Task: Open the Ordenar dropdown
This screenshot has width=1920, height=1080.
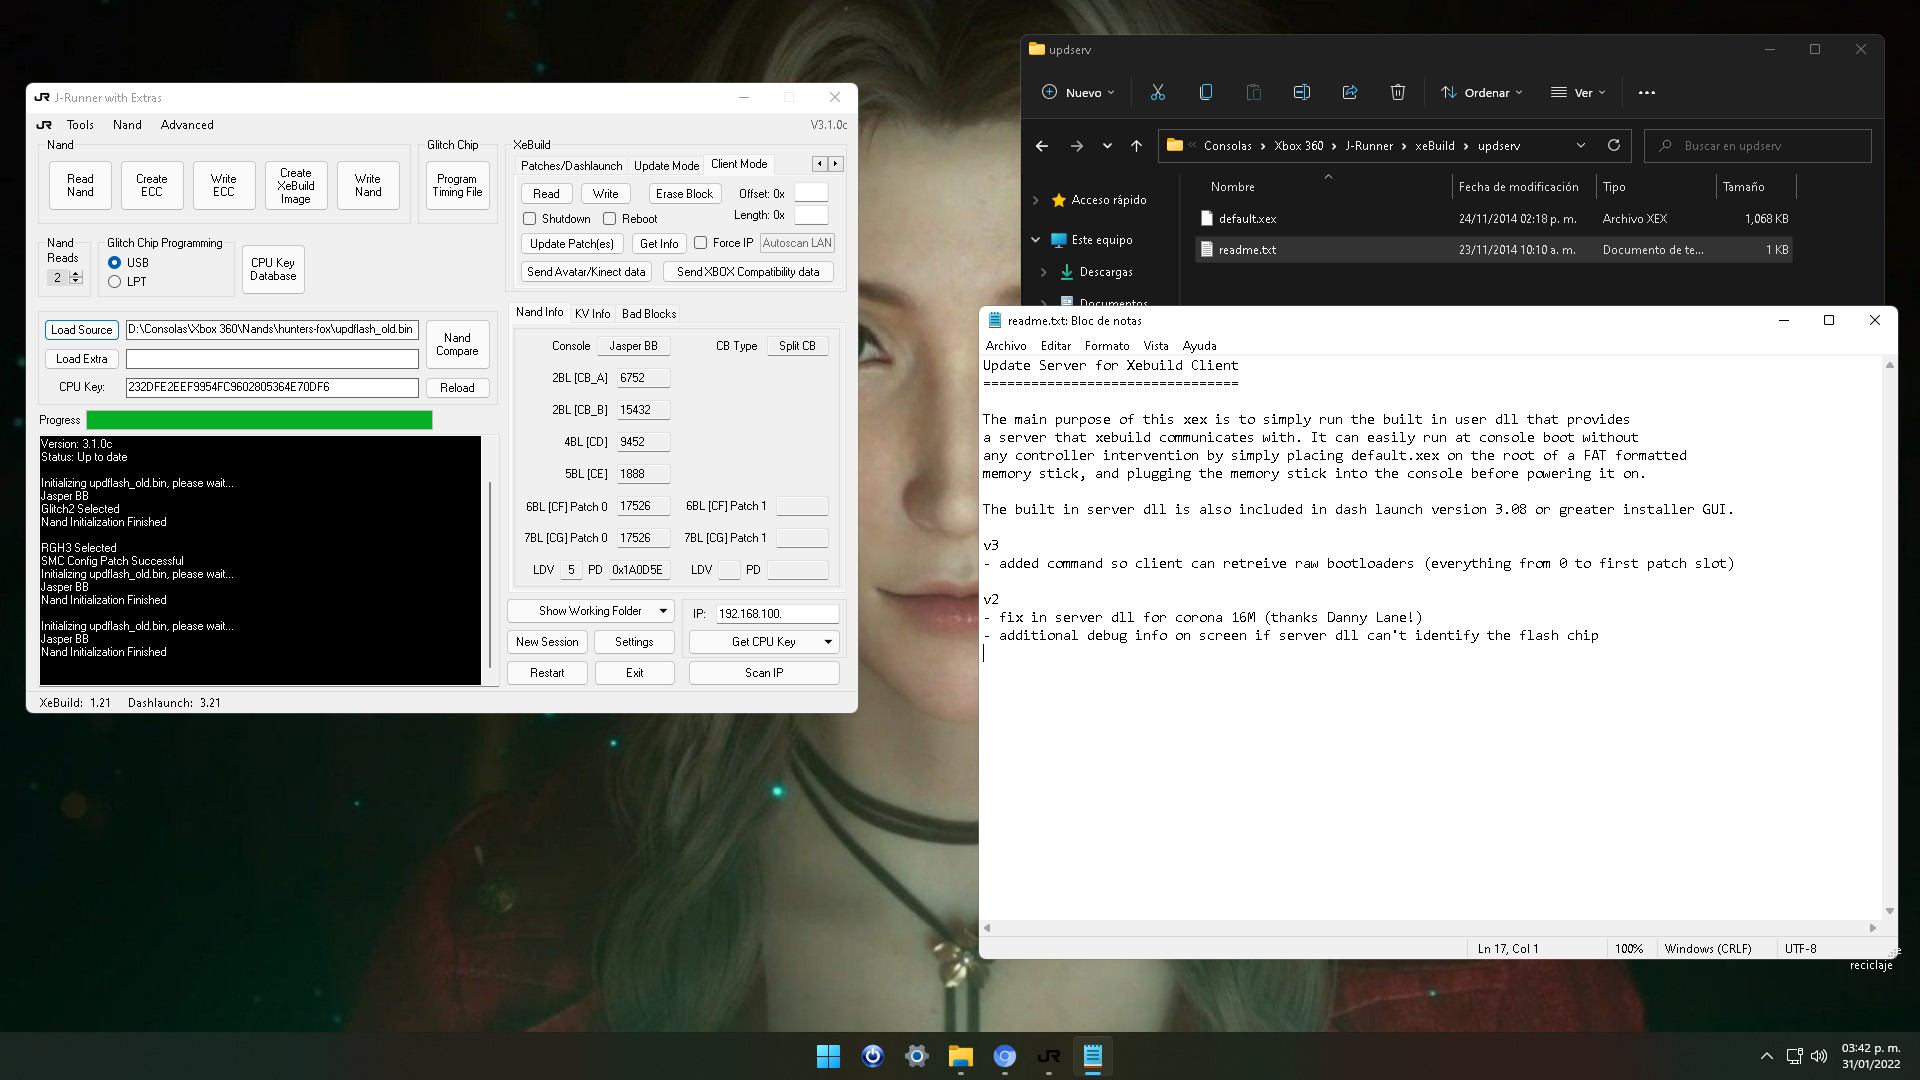Action: pyautogui.click(x=1481, y=93)
